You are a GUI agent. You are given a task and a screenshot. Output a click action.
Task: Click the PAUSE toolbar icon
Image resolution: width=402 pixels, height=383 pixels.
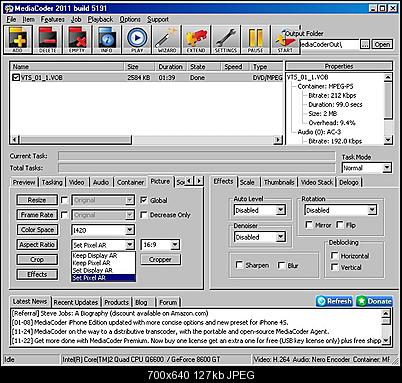pyautogui.click(x=255, y=40)
